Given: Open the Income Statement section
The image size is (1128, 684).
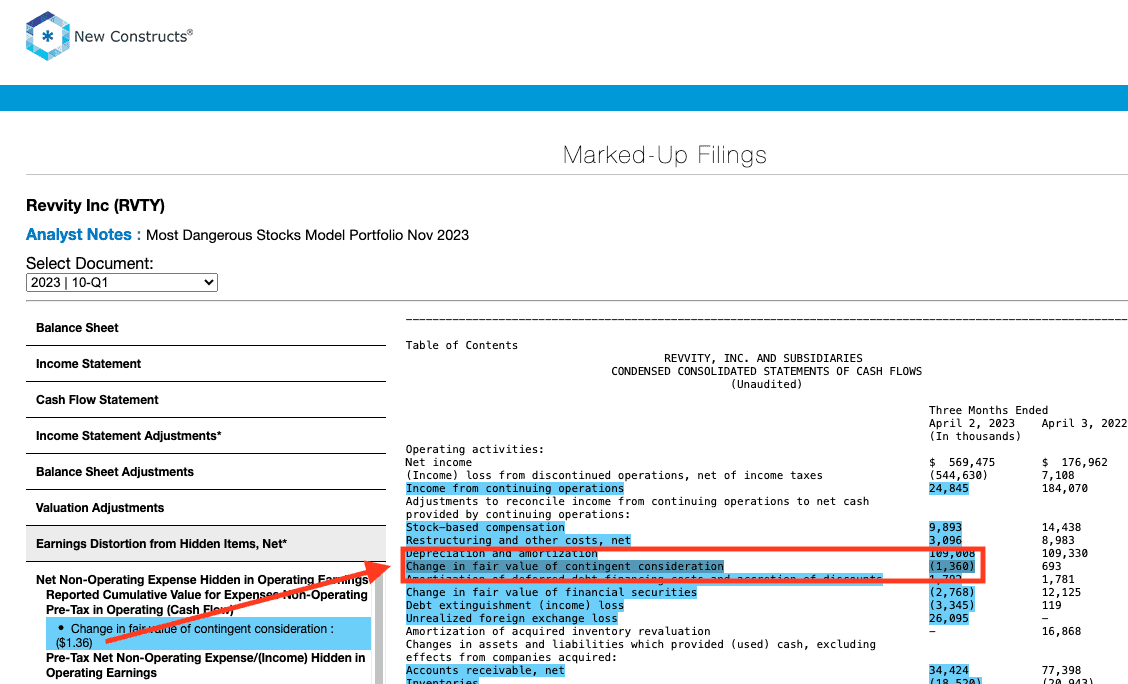Looking at the screenshot, I should (88, 364).
